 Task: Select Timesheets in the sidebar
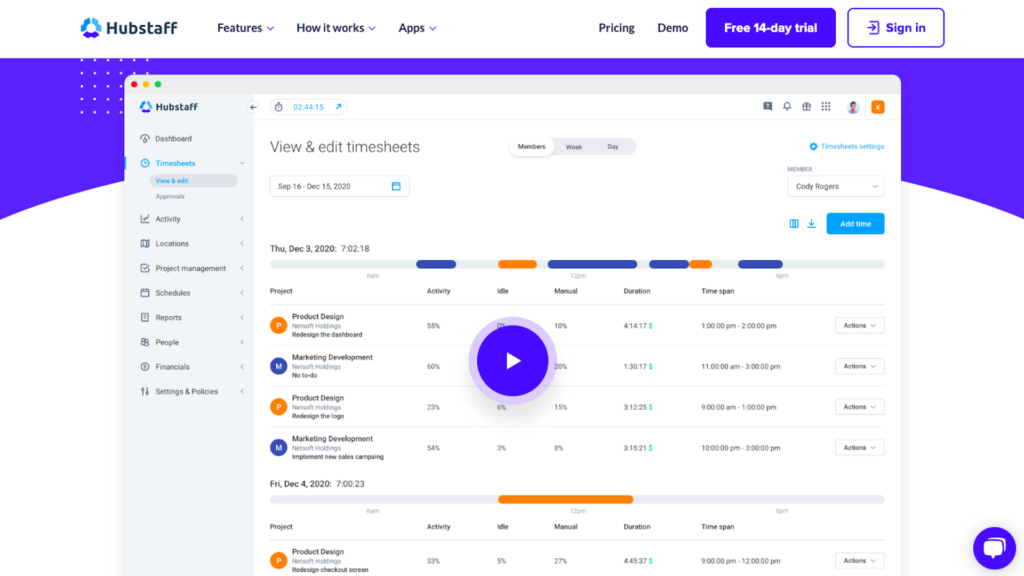pyautogui.click(x=175, y=163)
